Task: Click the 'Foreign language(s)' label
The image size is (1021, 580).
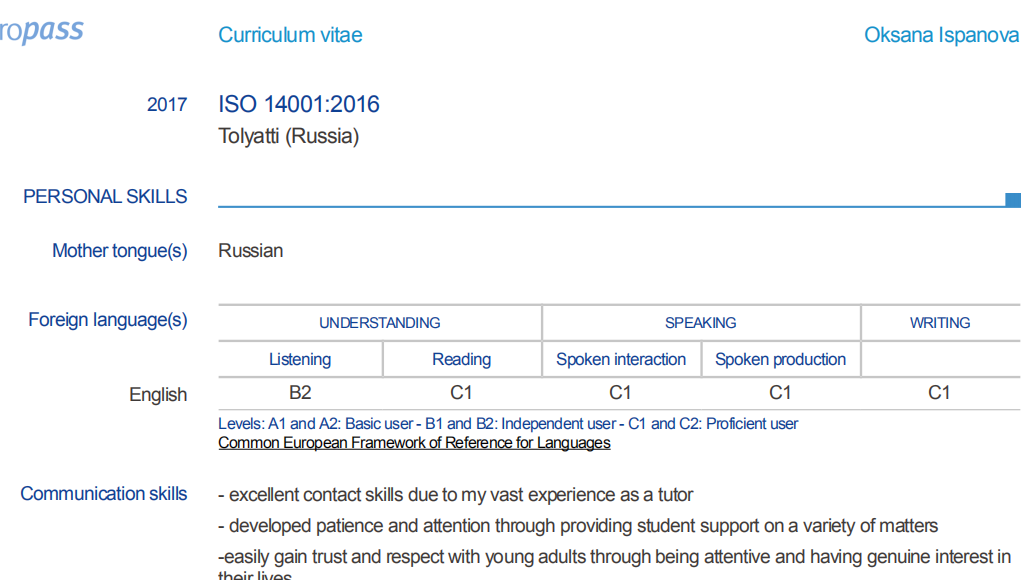Action: coord(108,320)
